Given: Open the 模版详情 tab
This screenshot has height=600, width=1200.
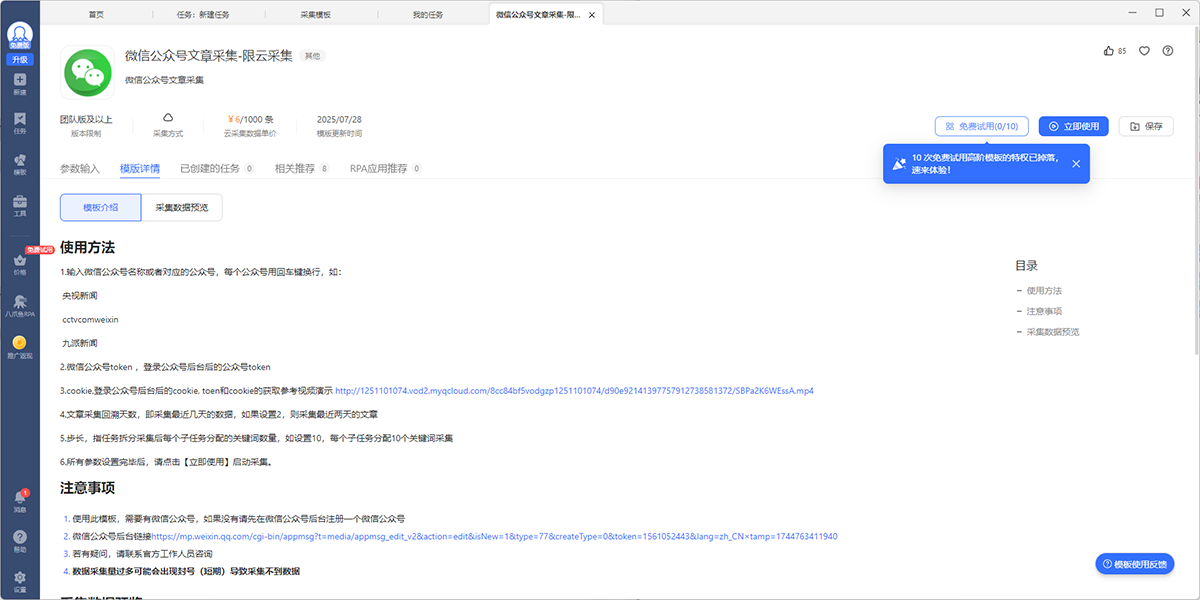Looking at the screenshot, I should pos(140,168).
